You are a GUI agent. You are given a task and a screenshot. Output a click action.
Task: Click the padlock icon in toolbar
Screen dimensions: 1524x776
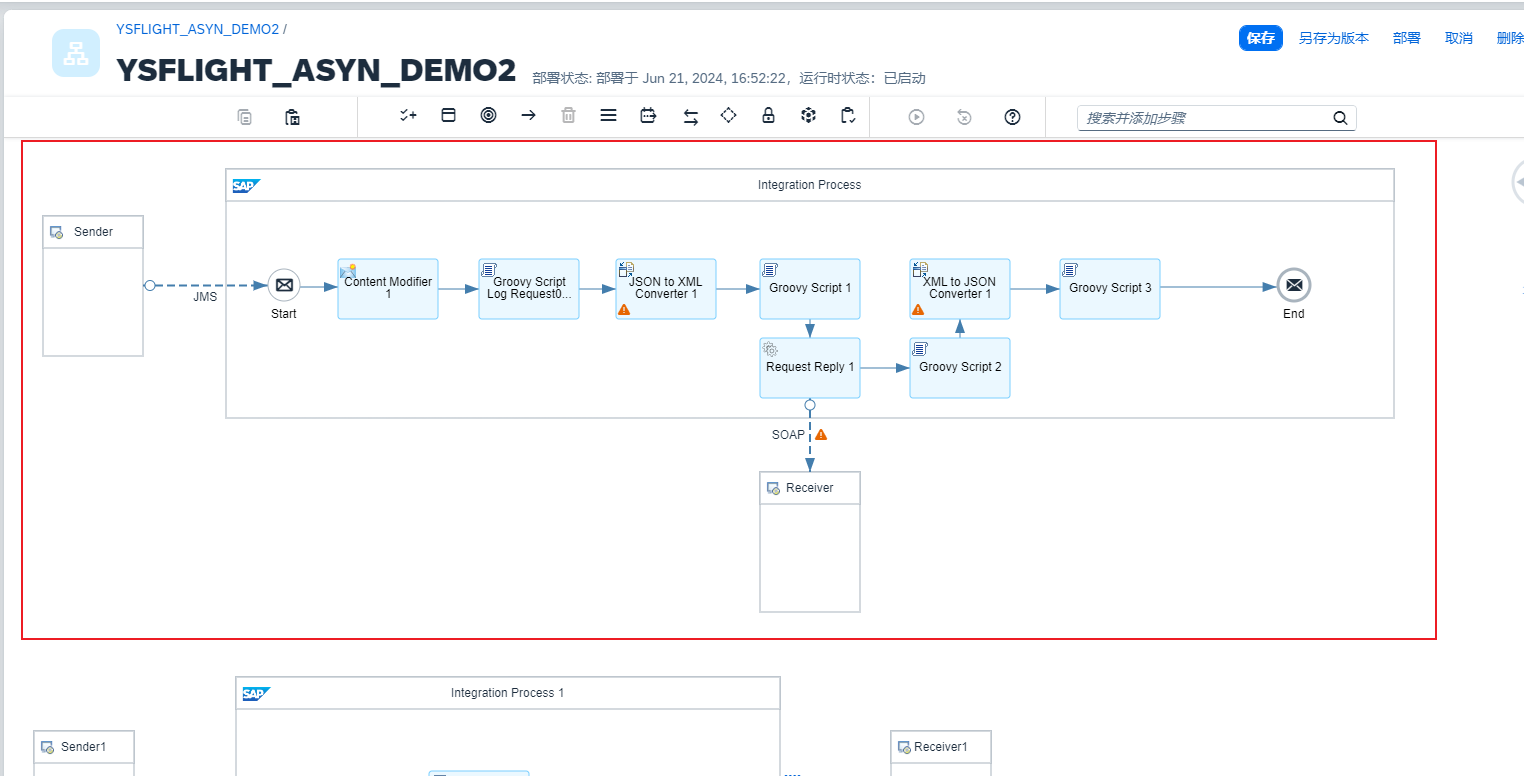tap(768, 115)
